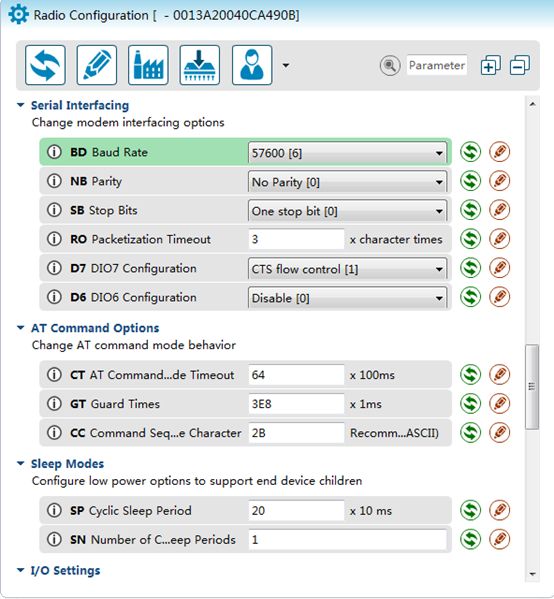
Task: Refresh the SN Number of Periods setting
Action: pos(470,539)
